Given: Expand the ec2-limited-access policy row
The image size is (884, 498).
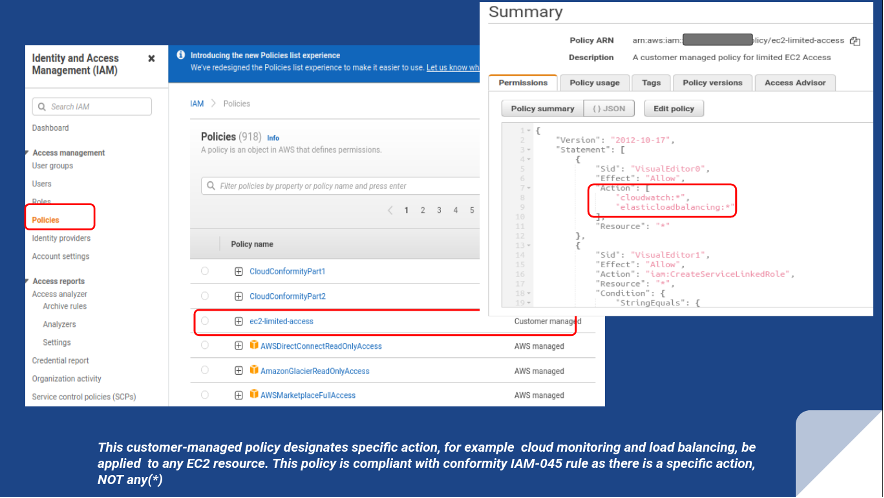Looking at the screenshot, I should coord(239,321).
